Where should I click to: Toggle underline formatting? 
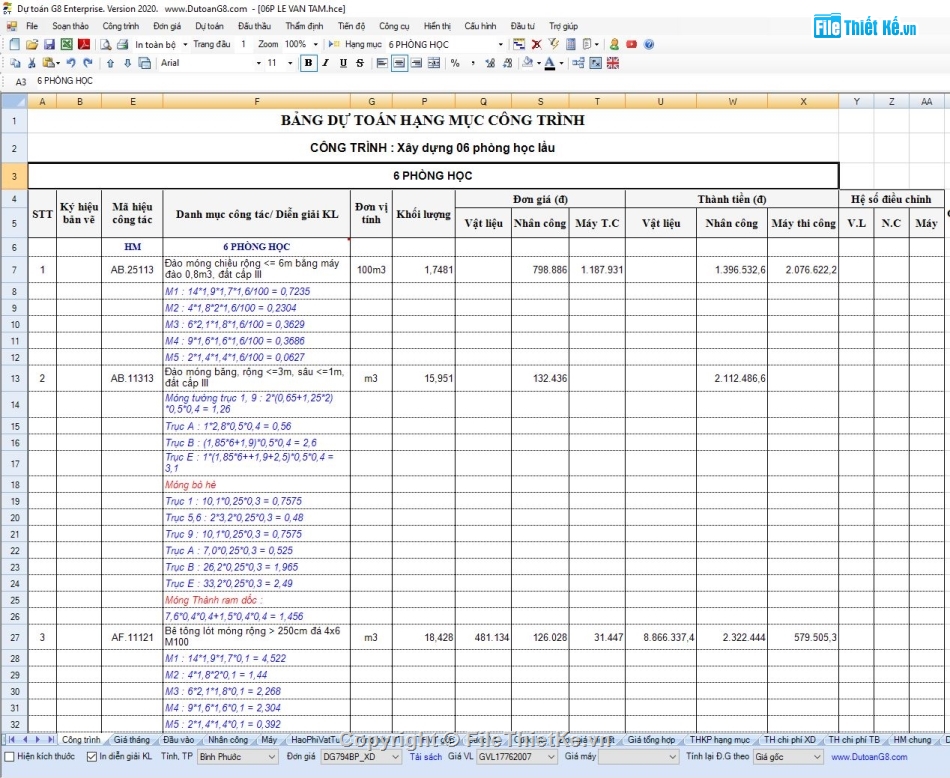click(x=344, y=63)
